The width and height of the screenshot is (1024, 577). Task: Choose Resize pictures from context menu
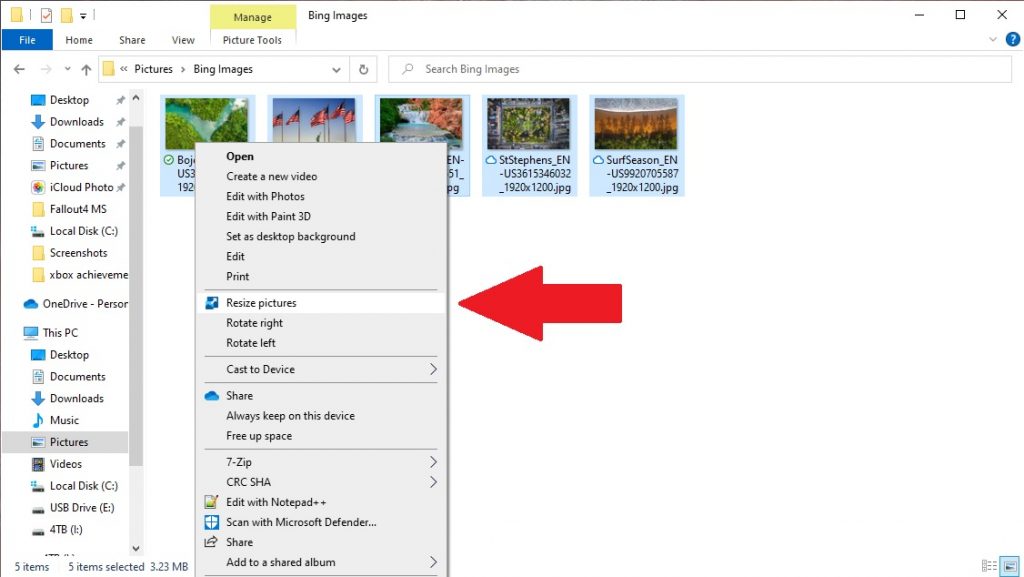pos(321,303)
